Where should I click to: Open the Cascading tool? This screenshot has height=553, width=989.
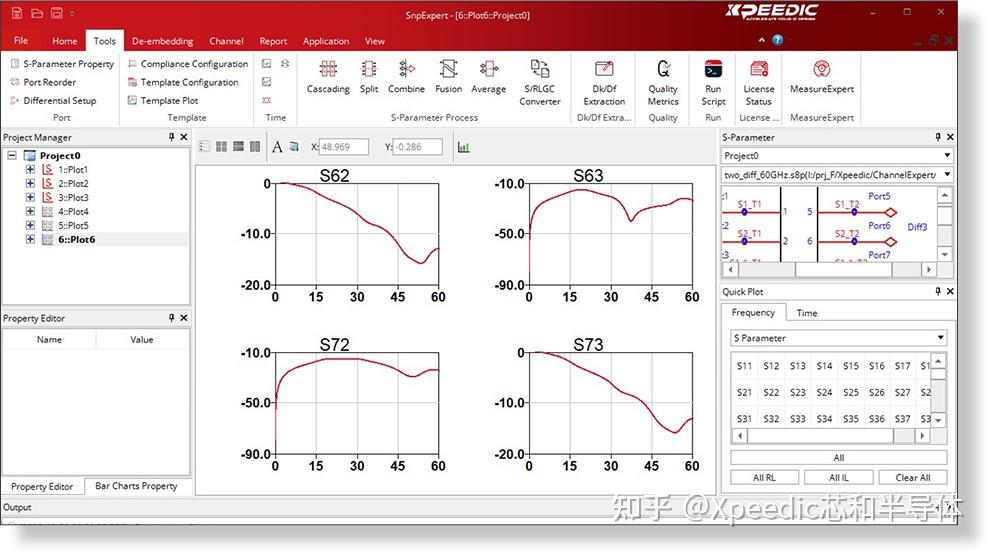pyautogui.click(x=328, y=77)
